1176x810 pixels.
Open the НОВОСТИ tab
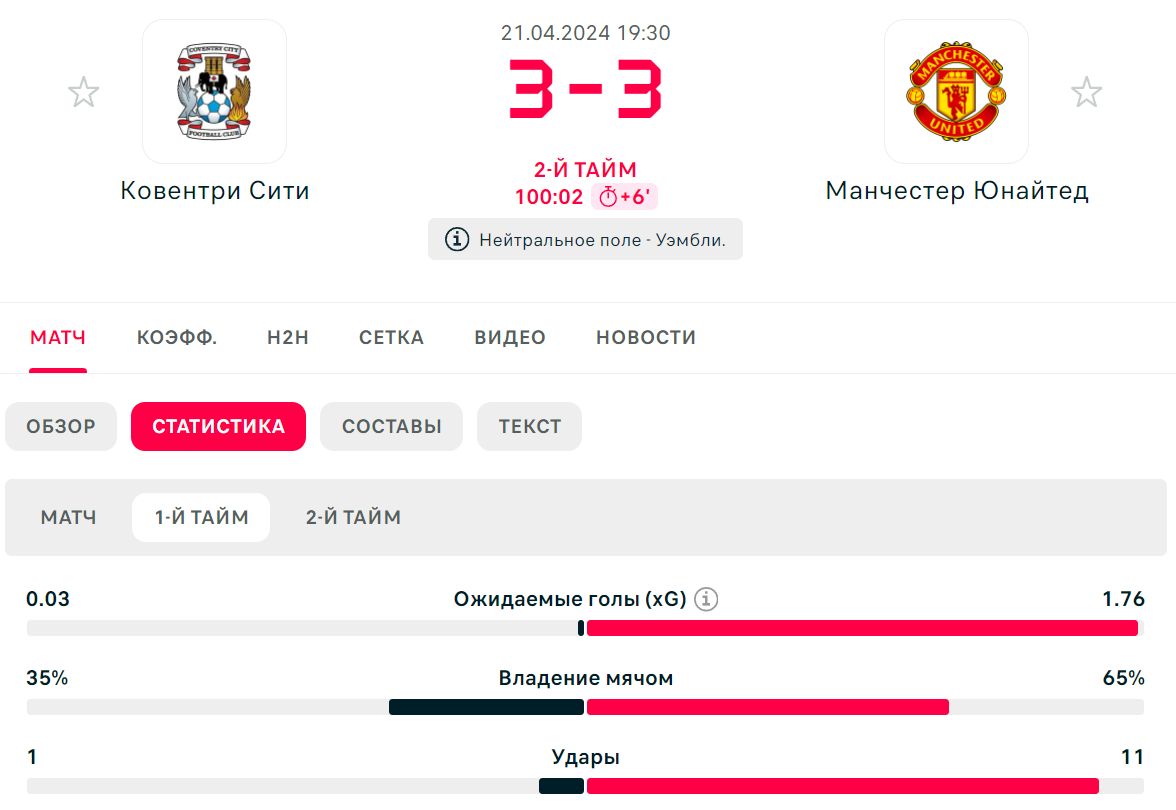pyautogui.click(x=646, y=338)
